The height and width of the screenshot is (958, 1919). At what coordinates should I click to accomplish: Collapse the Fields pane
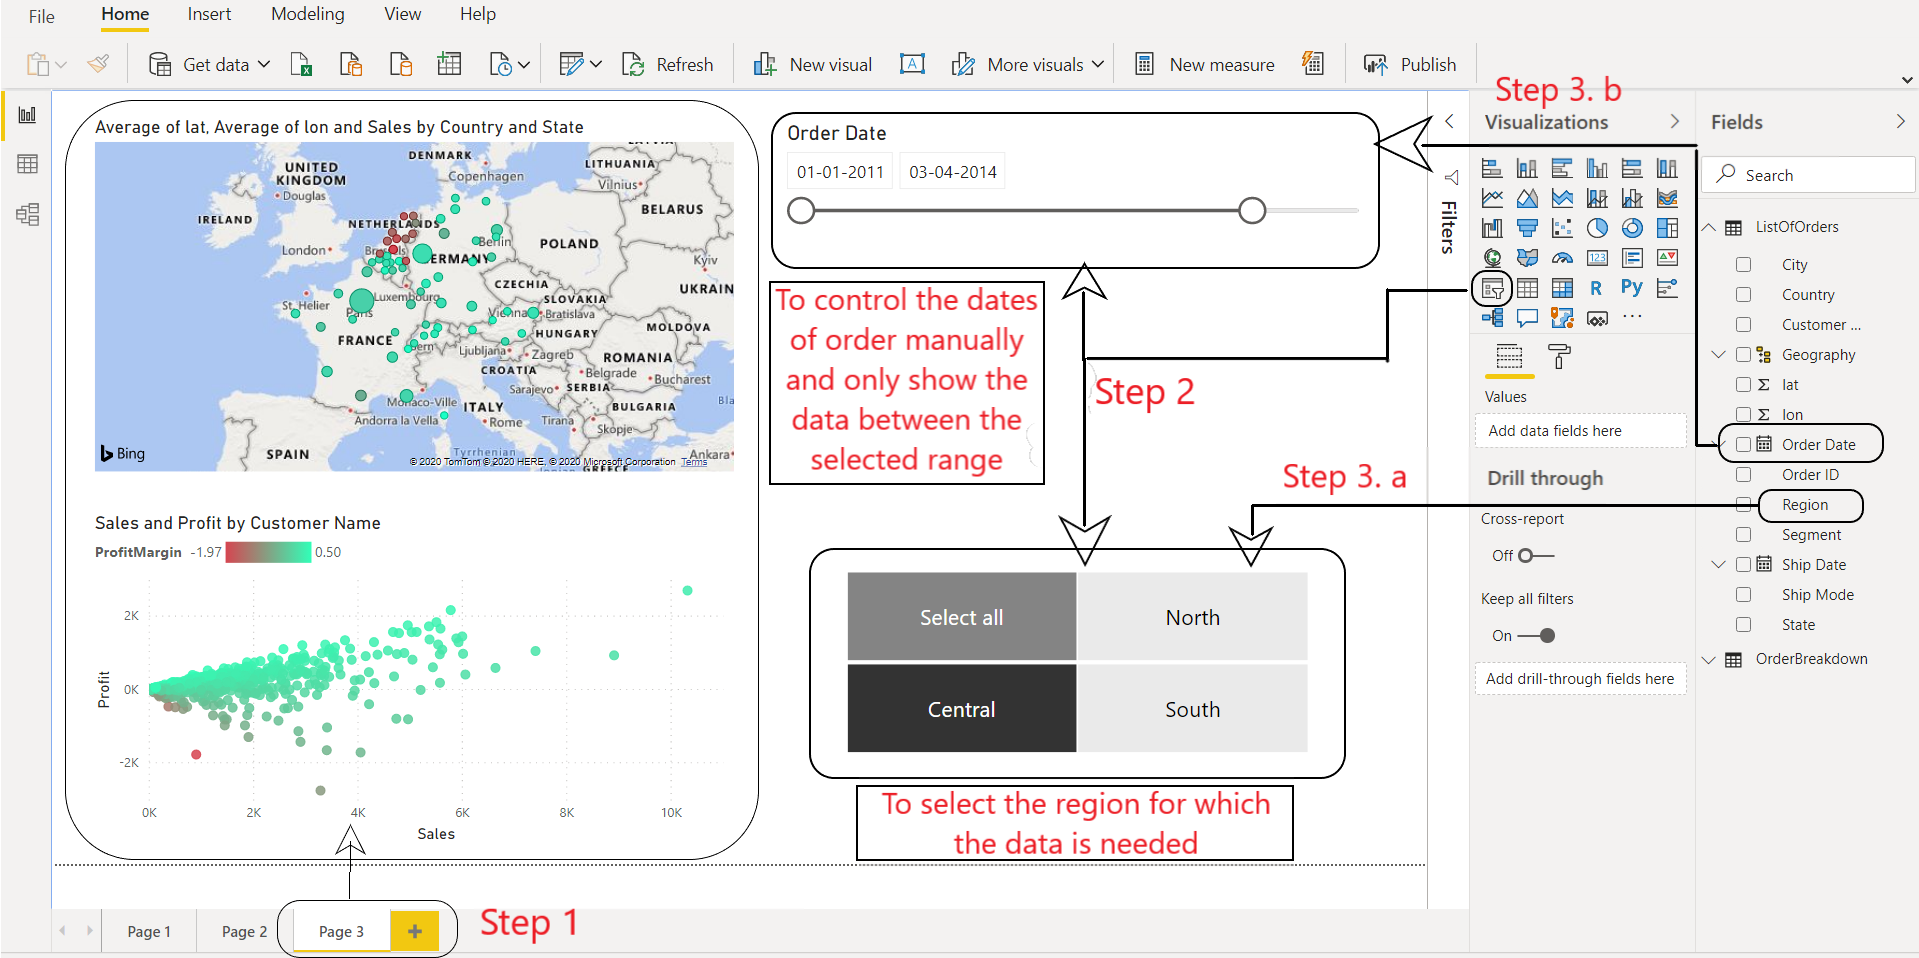click(x=1900, y=122)
